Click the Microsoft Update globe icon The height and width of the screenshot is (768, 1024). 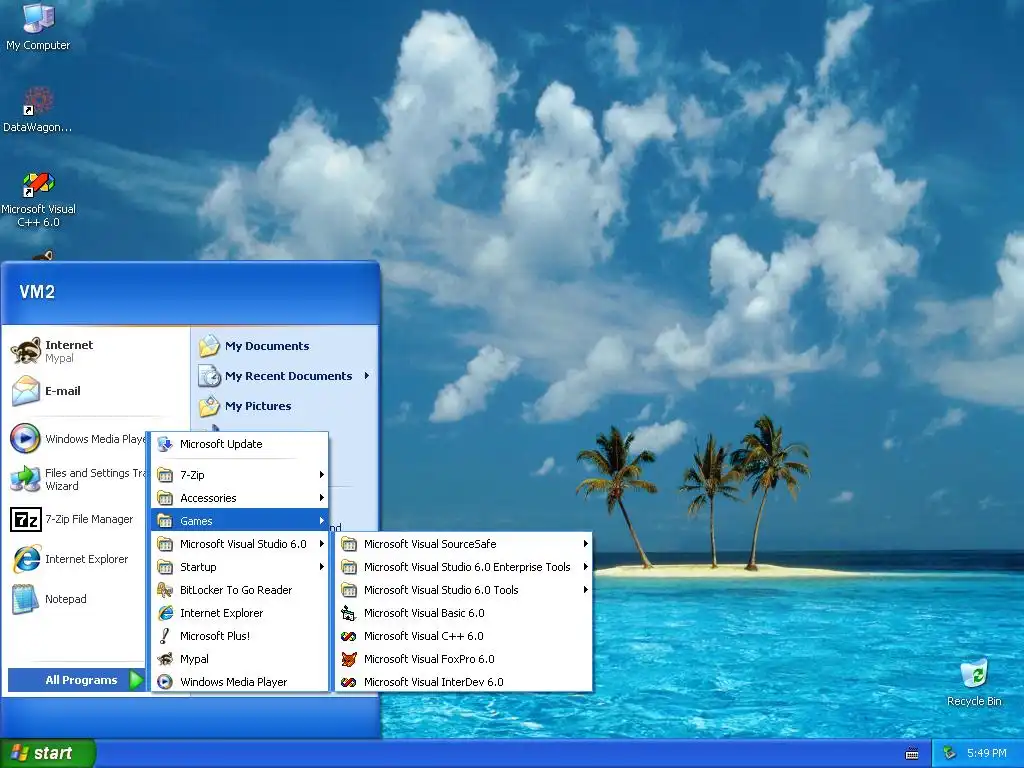165,444
